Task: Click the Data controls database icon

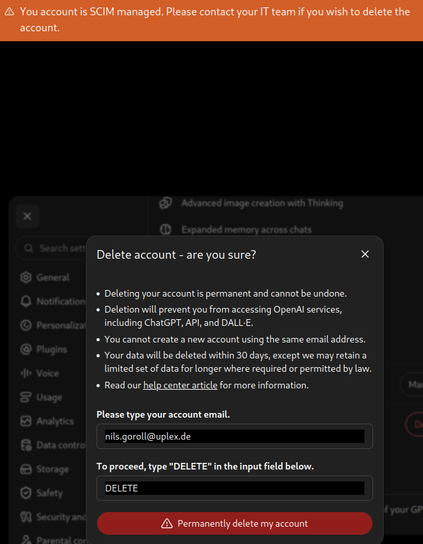Action: (26, 445)
